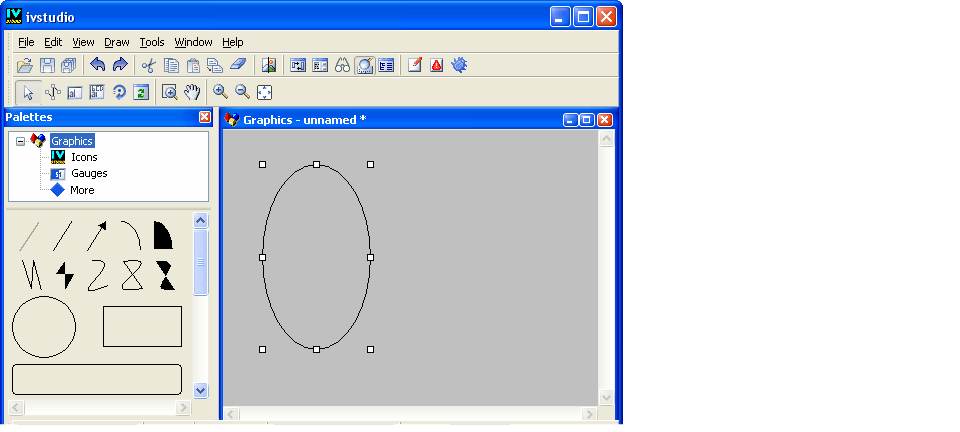
Task: Click the binoculars find icon
Action: [x=342, y=65]
